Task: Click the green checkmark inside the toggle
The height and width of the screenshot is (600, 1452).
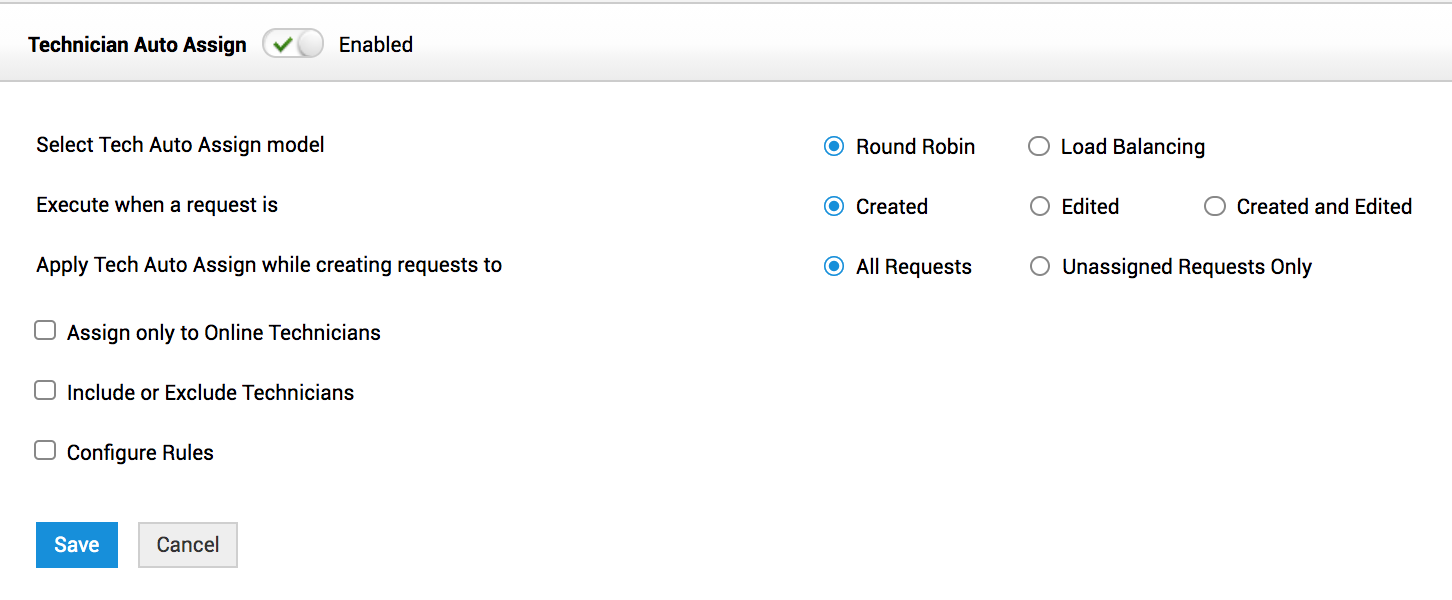Action: [x=282, y=45]
